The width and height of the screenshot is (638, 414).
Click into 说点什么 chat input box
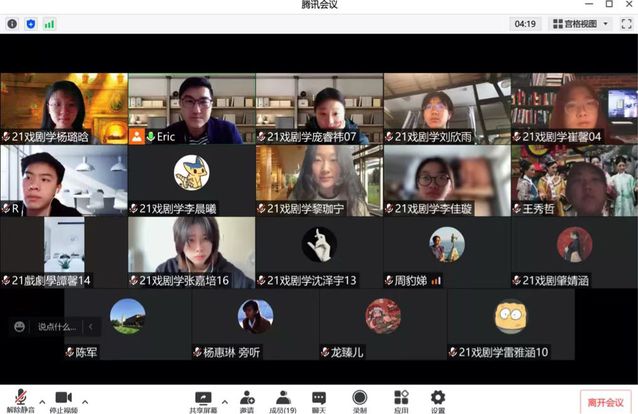point(57,326)
